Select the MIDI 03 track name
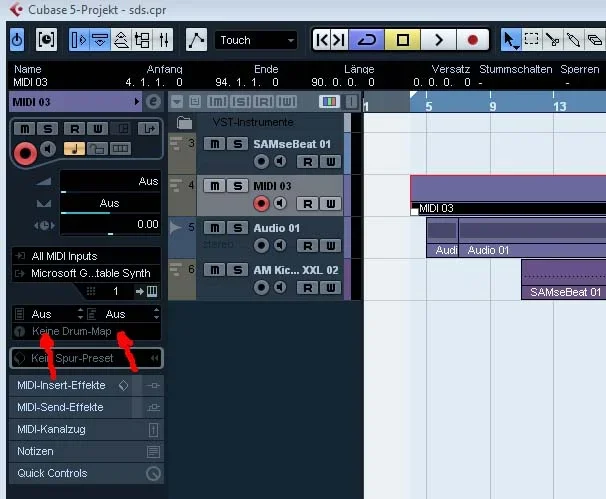Screen dimensions: 606x499 click(x=272, y=186)
